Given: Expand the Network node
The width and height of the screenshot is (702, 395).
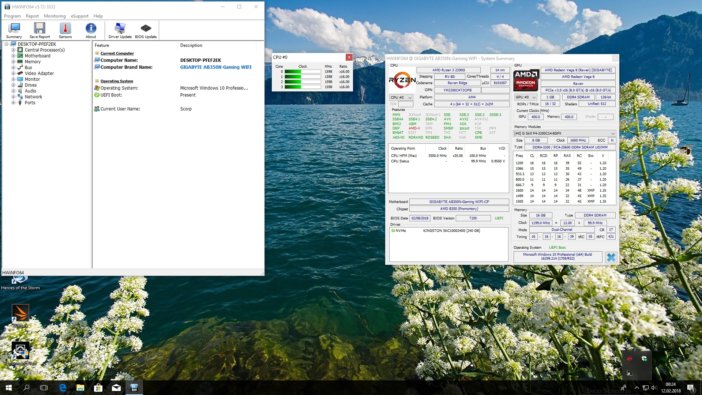Looking at the screenshot, I should tap(13, 97).
